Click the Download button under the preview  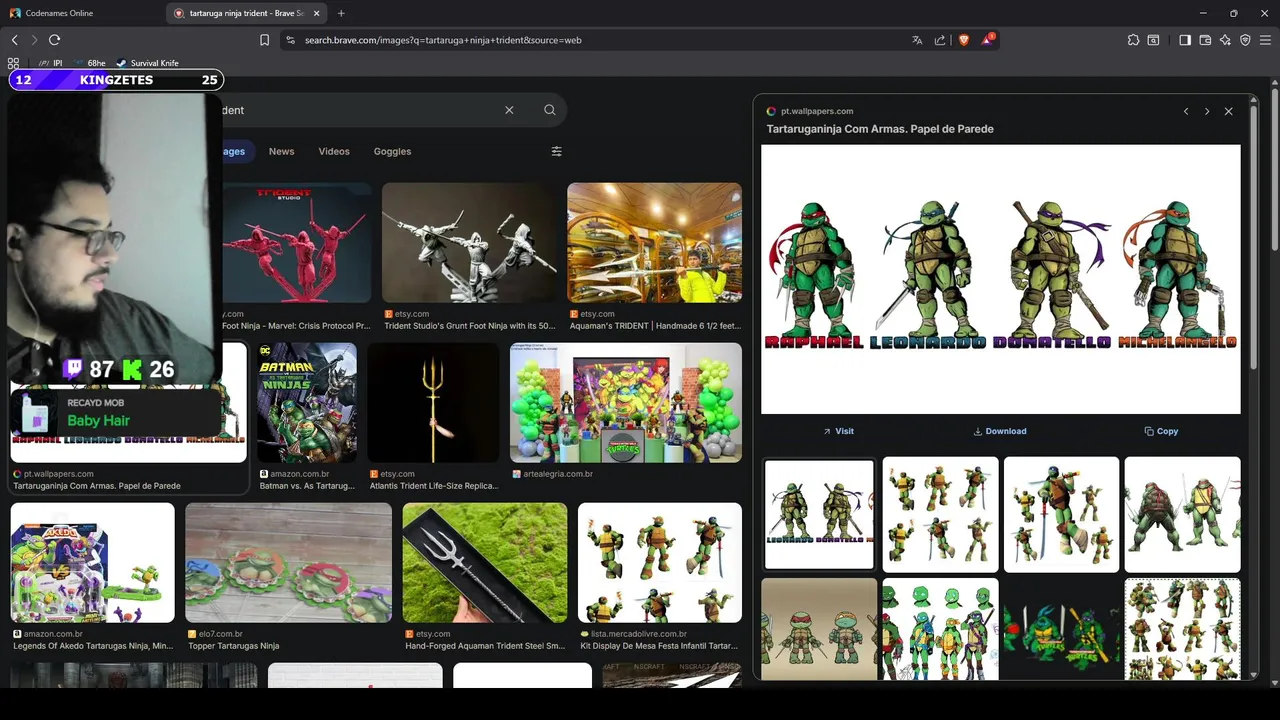pyautogui.click(x=1000, y=431)
